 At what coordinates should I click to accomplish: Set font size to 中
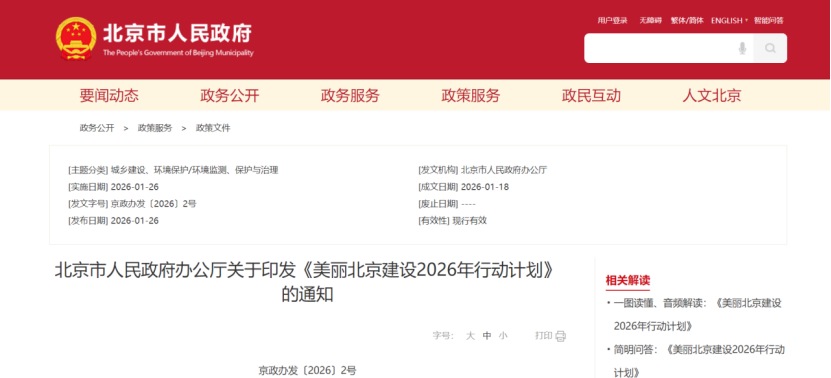coord(487,336)
